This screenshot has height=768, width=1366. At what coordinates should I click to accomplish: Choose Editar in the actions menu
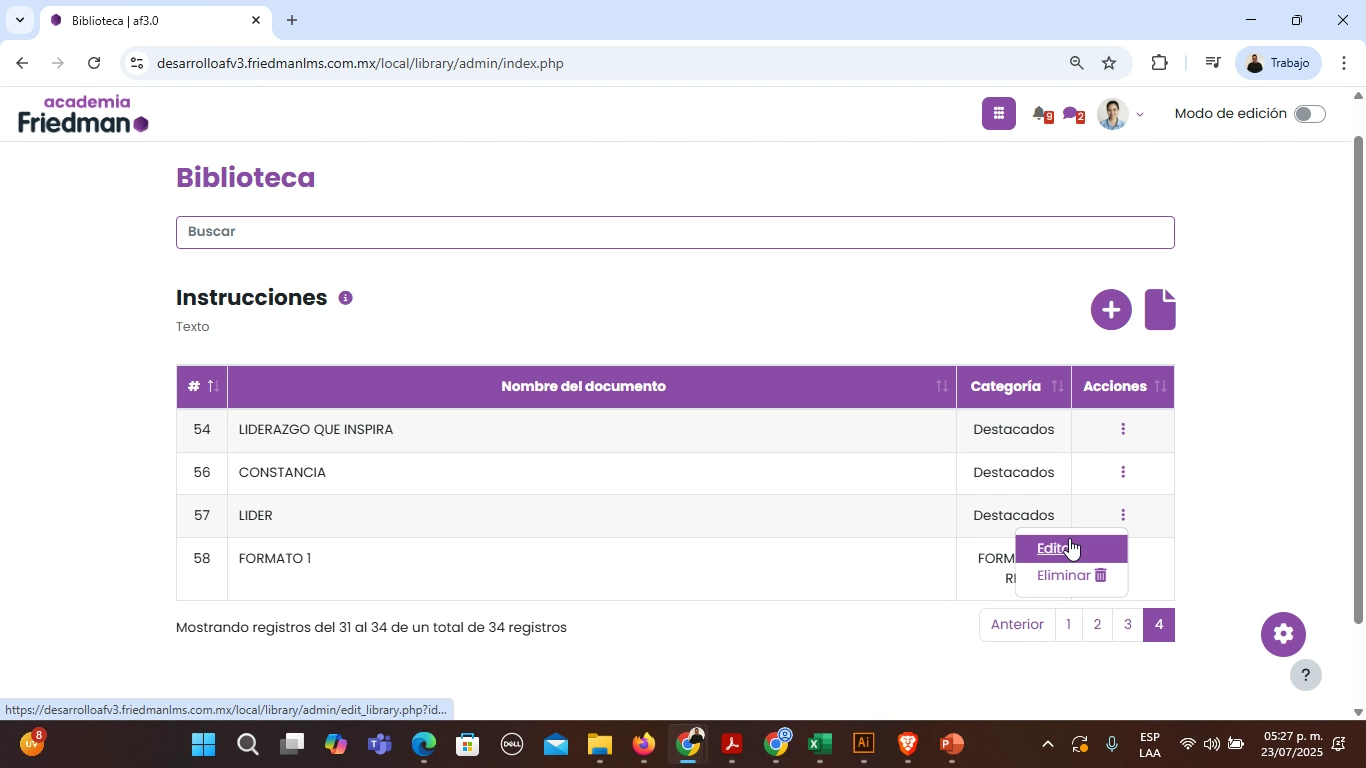[1071, 548]
